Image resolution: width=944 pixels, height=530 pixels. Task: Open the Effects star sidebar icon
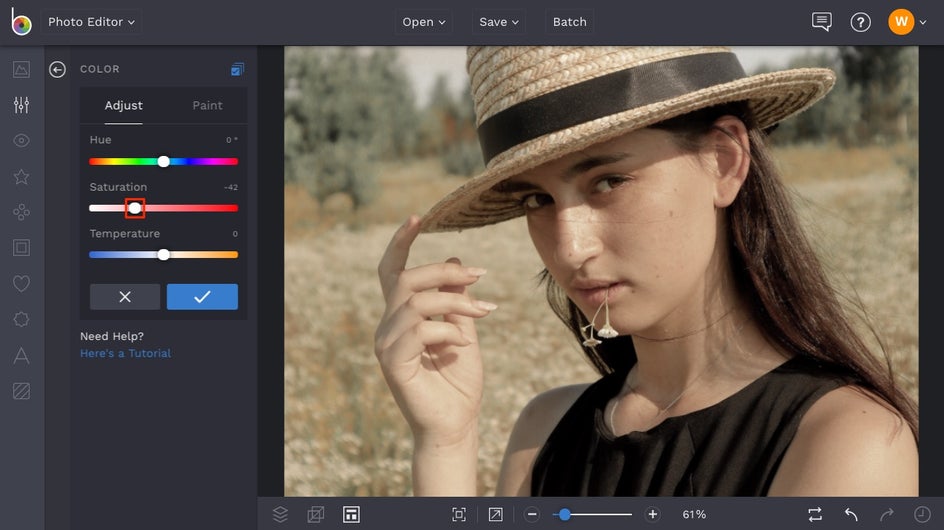click(22, 176)
